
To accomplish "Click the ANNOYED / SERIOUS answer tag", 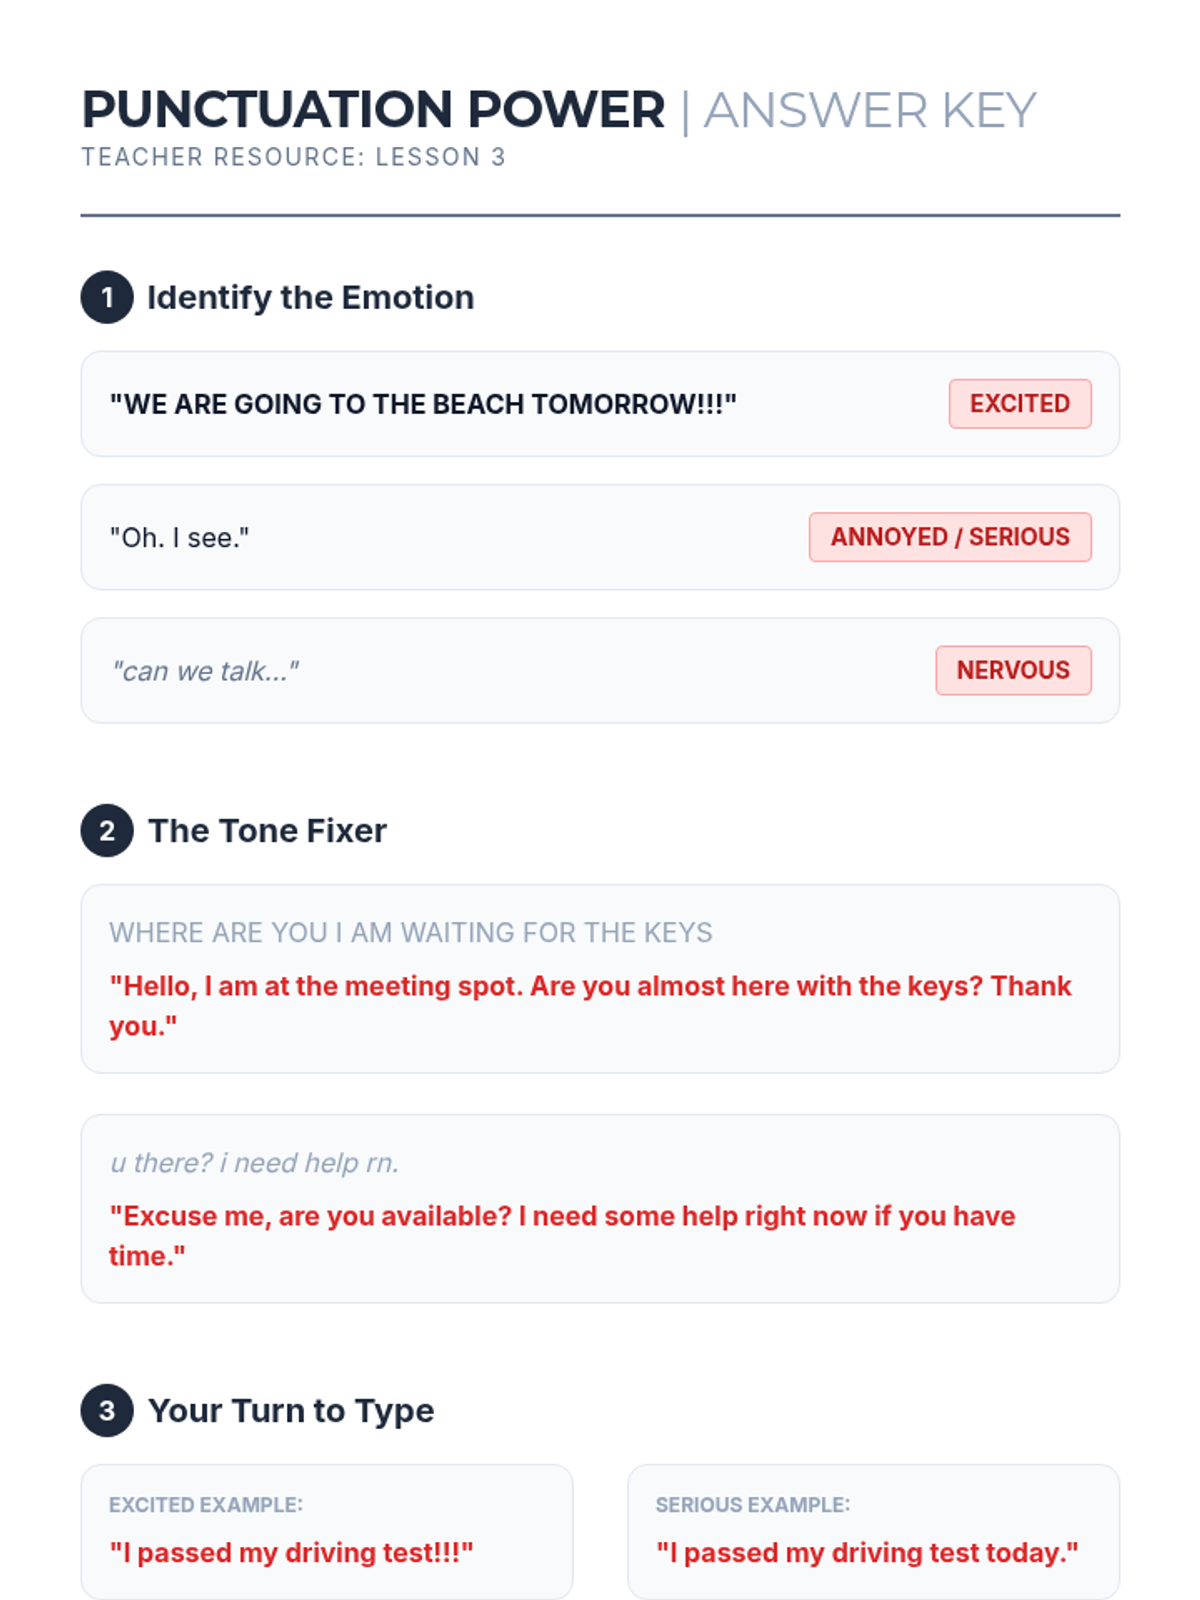I will click(x=949, y=537).
